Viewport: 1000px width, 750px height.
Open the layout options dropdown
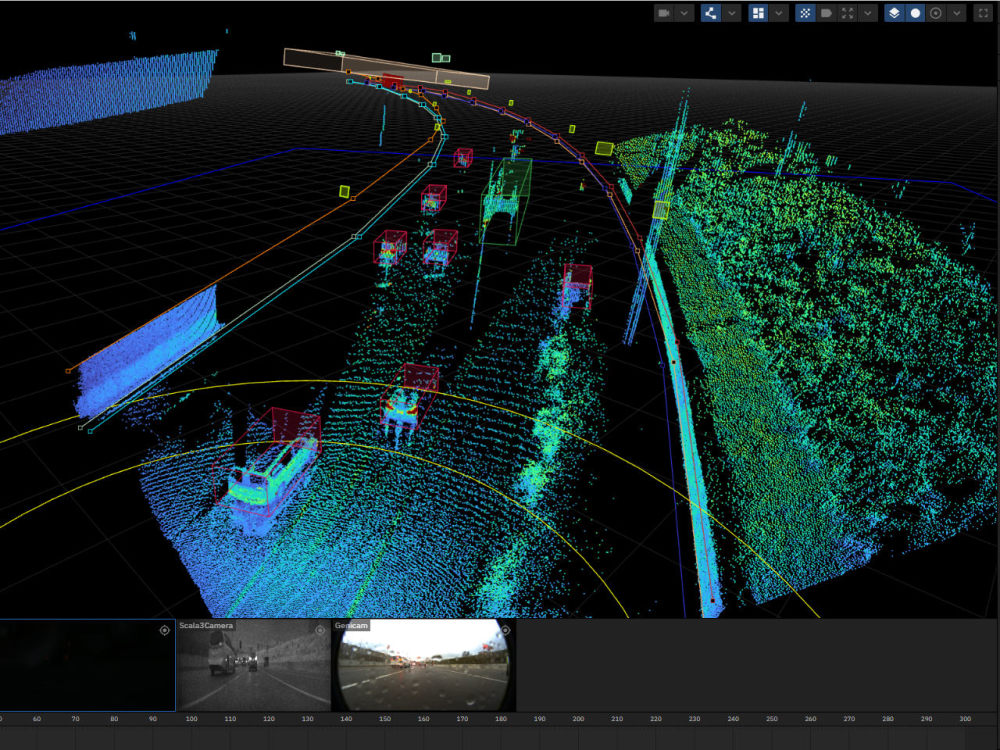778,13
